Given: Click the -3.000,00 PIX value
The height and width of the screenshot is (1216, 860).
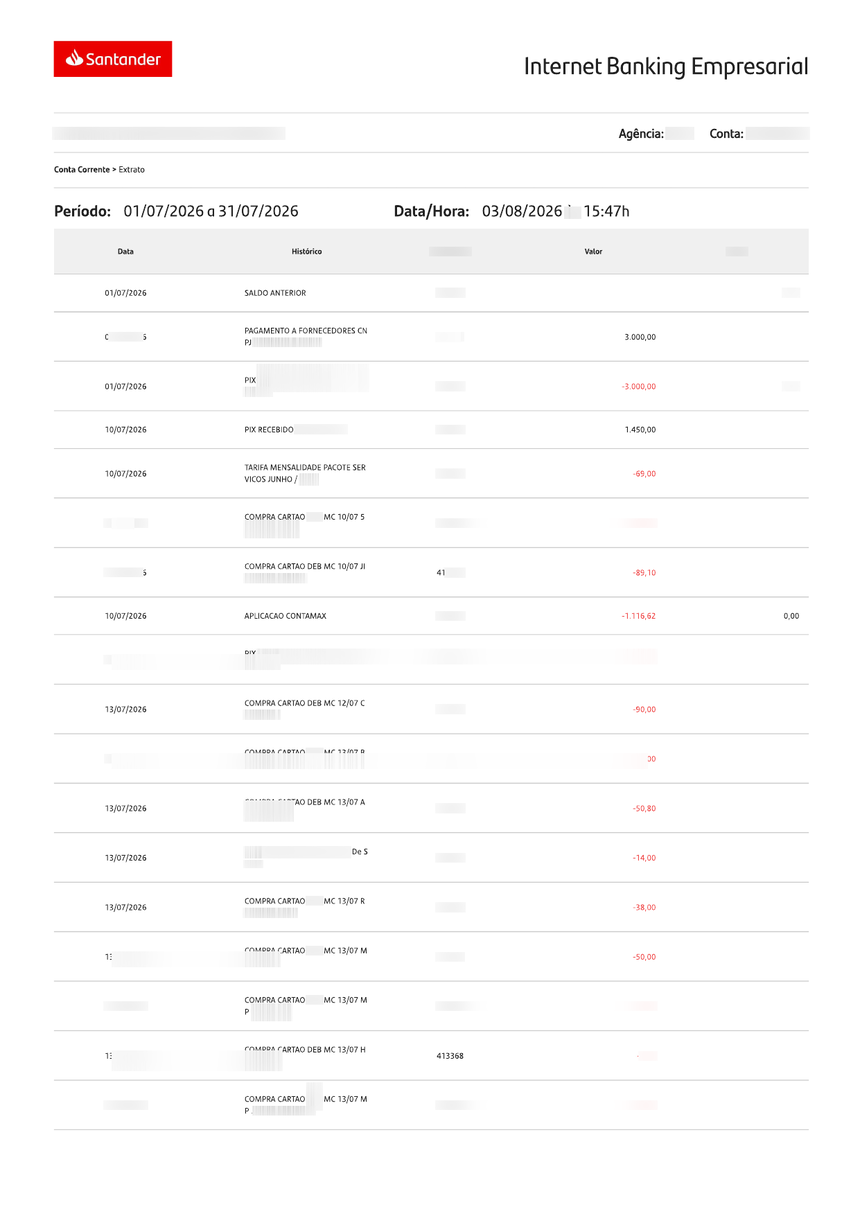Looking at the screenshot, I should point(638,386).
